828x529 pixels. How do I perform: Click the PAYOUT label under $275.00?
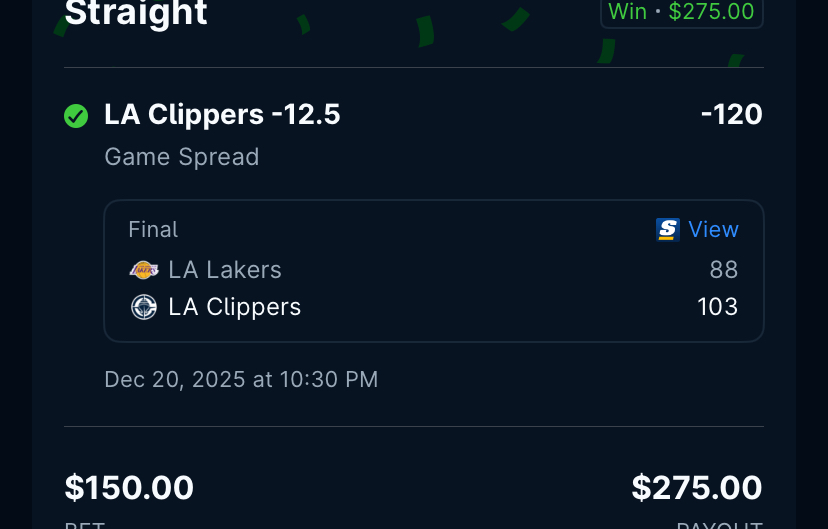point(720,524)
